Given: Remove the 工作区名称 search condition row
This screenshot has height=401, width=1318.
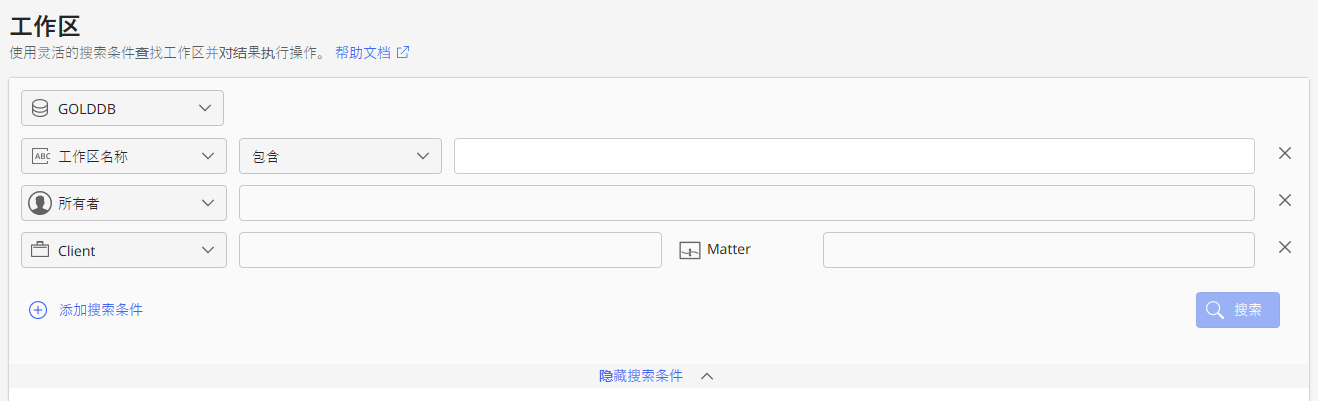Looking at the screenshot, I should pyautogui.click(x=1285, y=154).
